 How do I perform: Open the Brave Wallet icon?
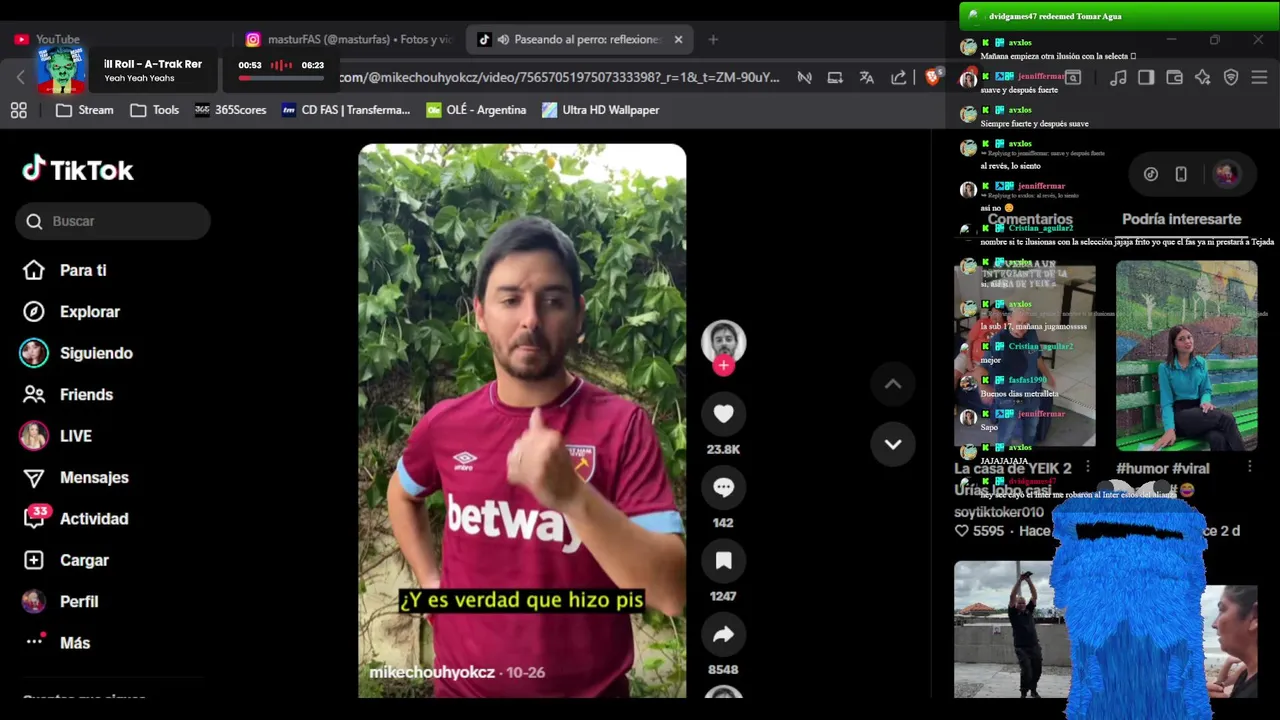pyautogui.click(x=1175, y=77)
